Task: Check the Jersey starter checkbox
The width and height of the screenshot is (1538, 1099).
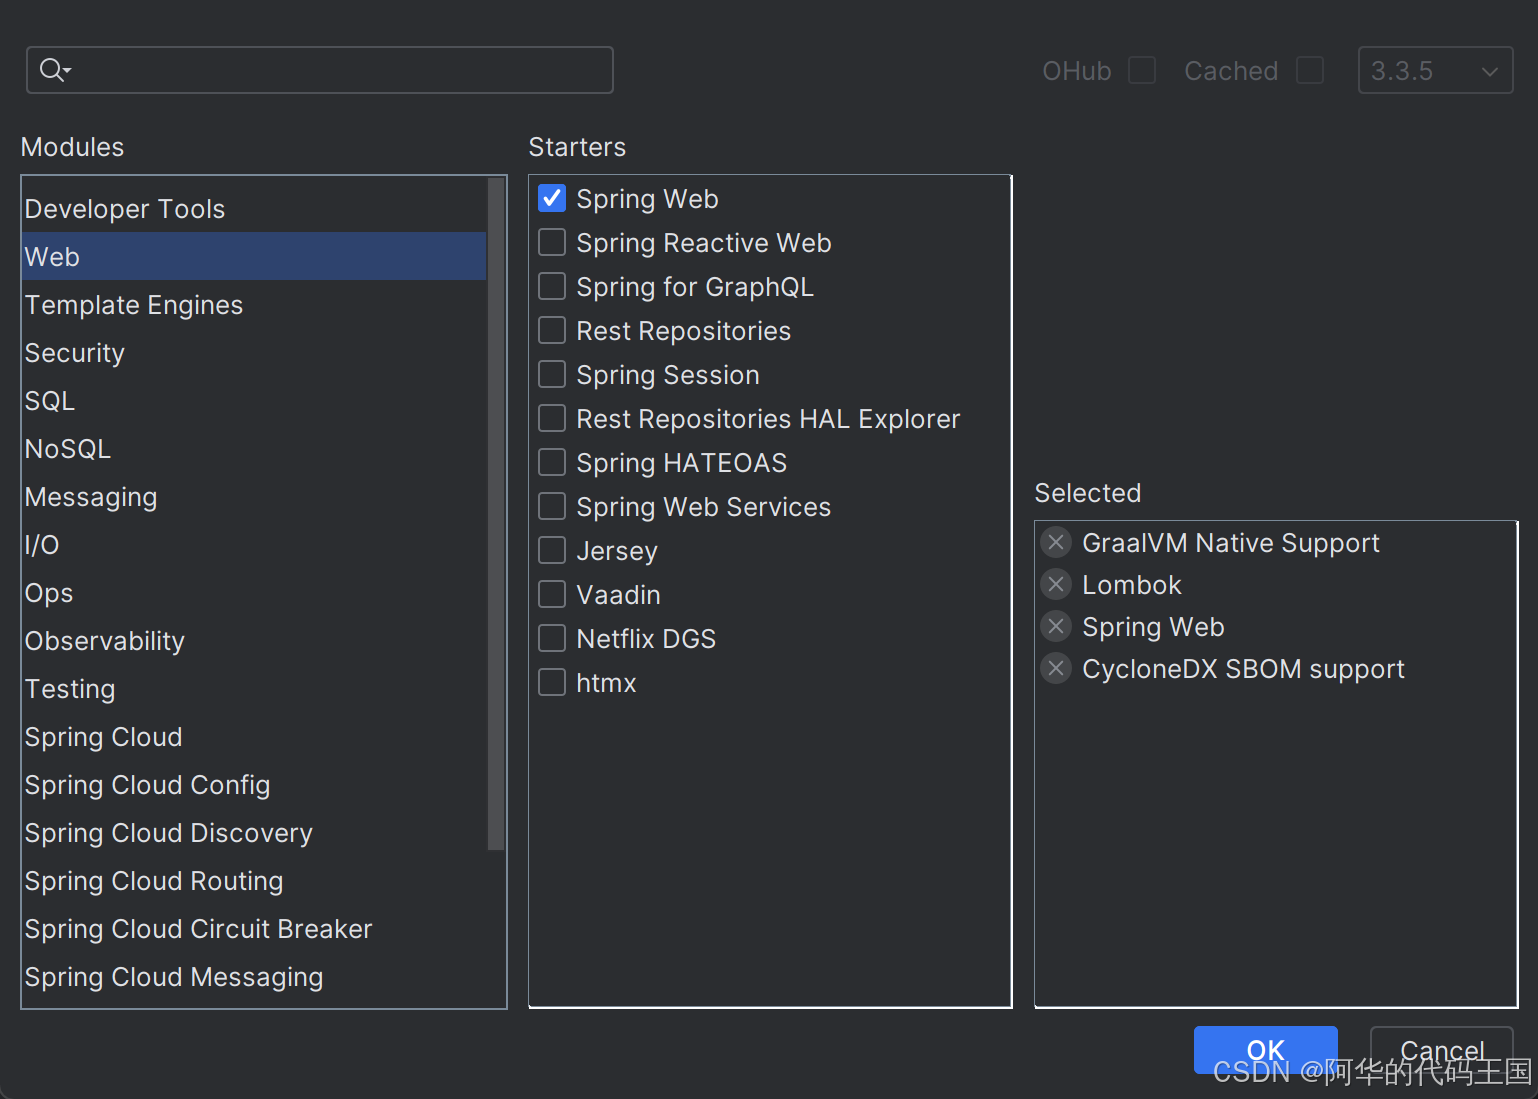Action: click(x=552, y=550)
